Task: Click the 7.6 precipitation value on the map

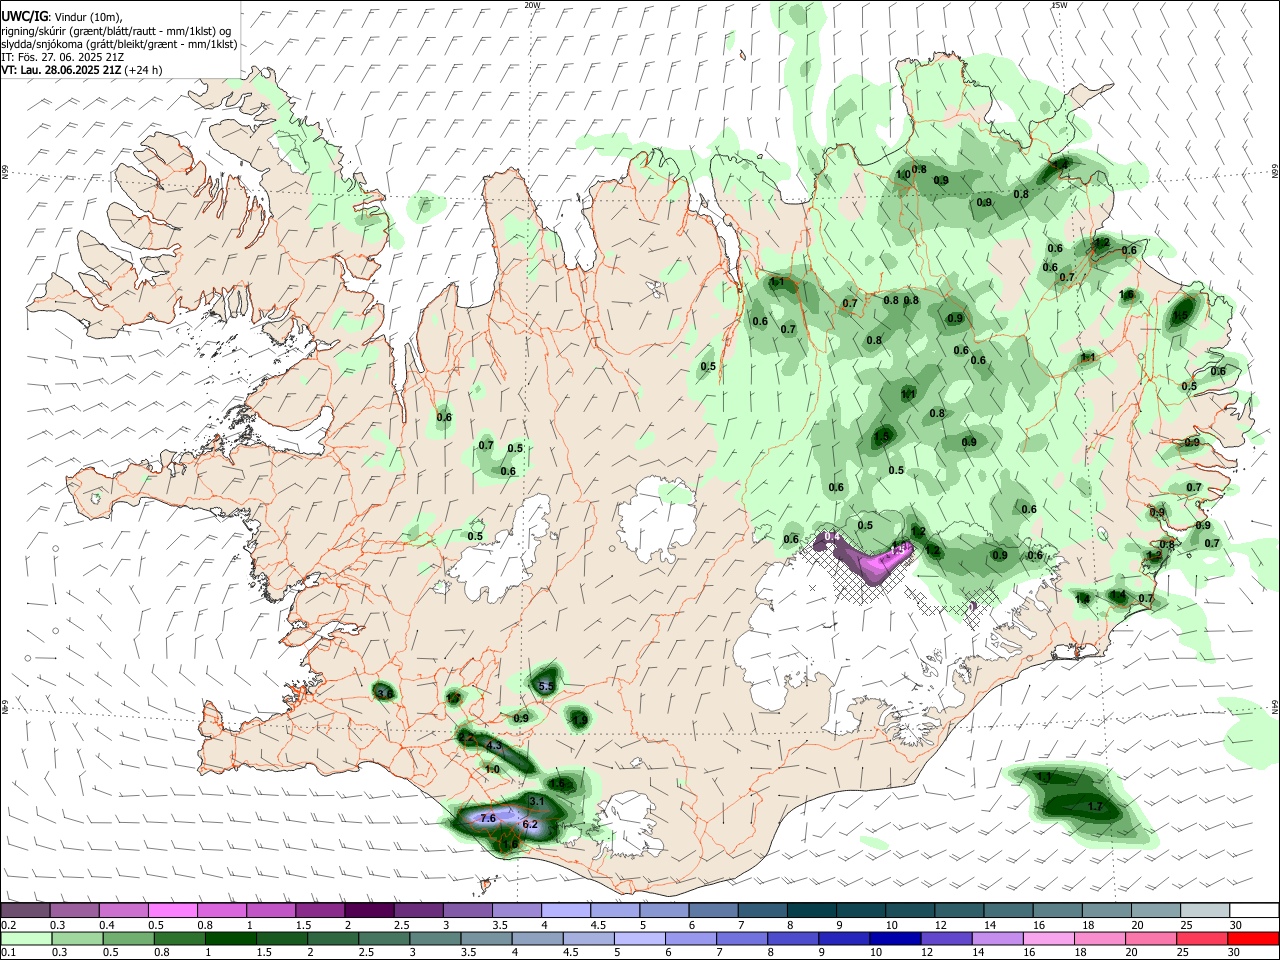Action: click(x=488, y=818)
